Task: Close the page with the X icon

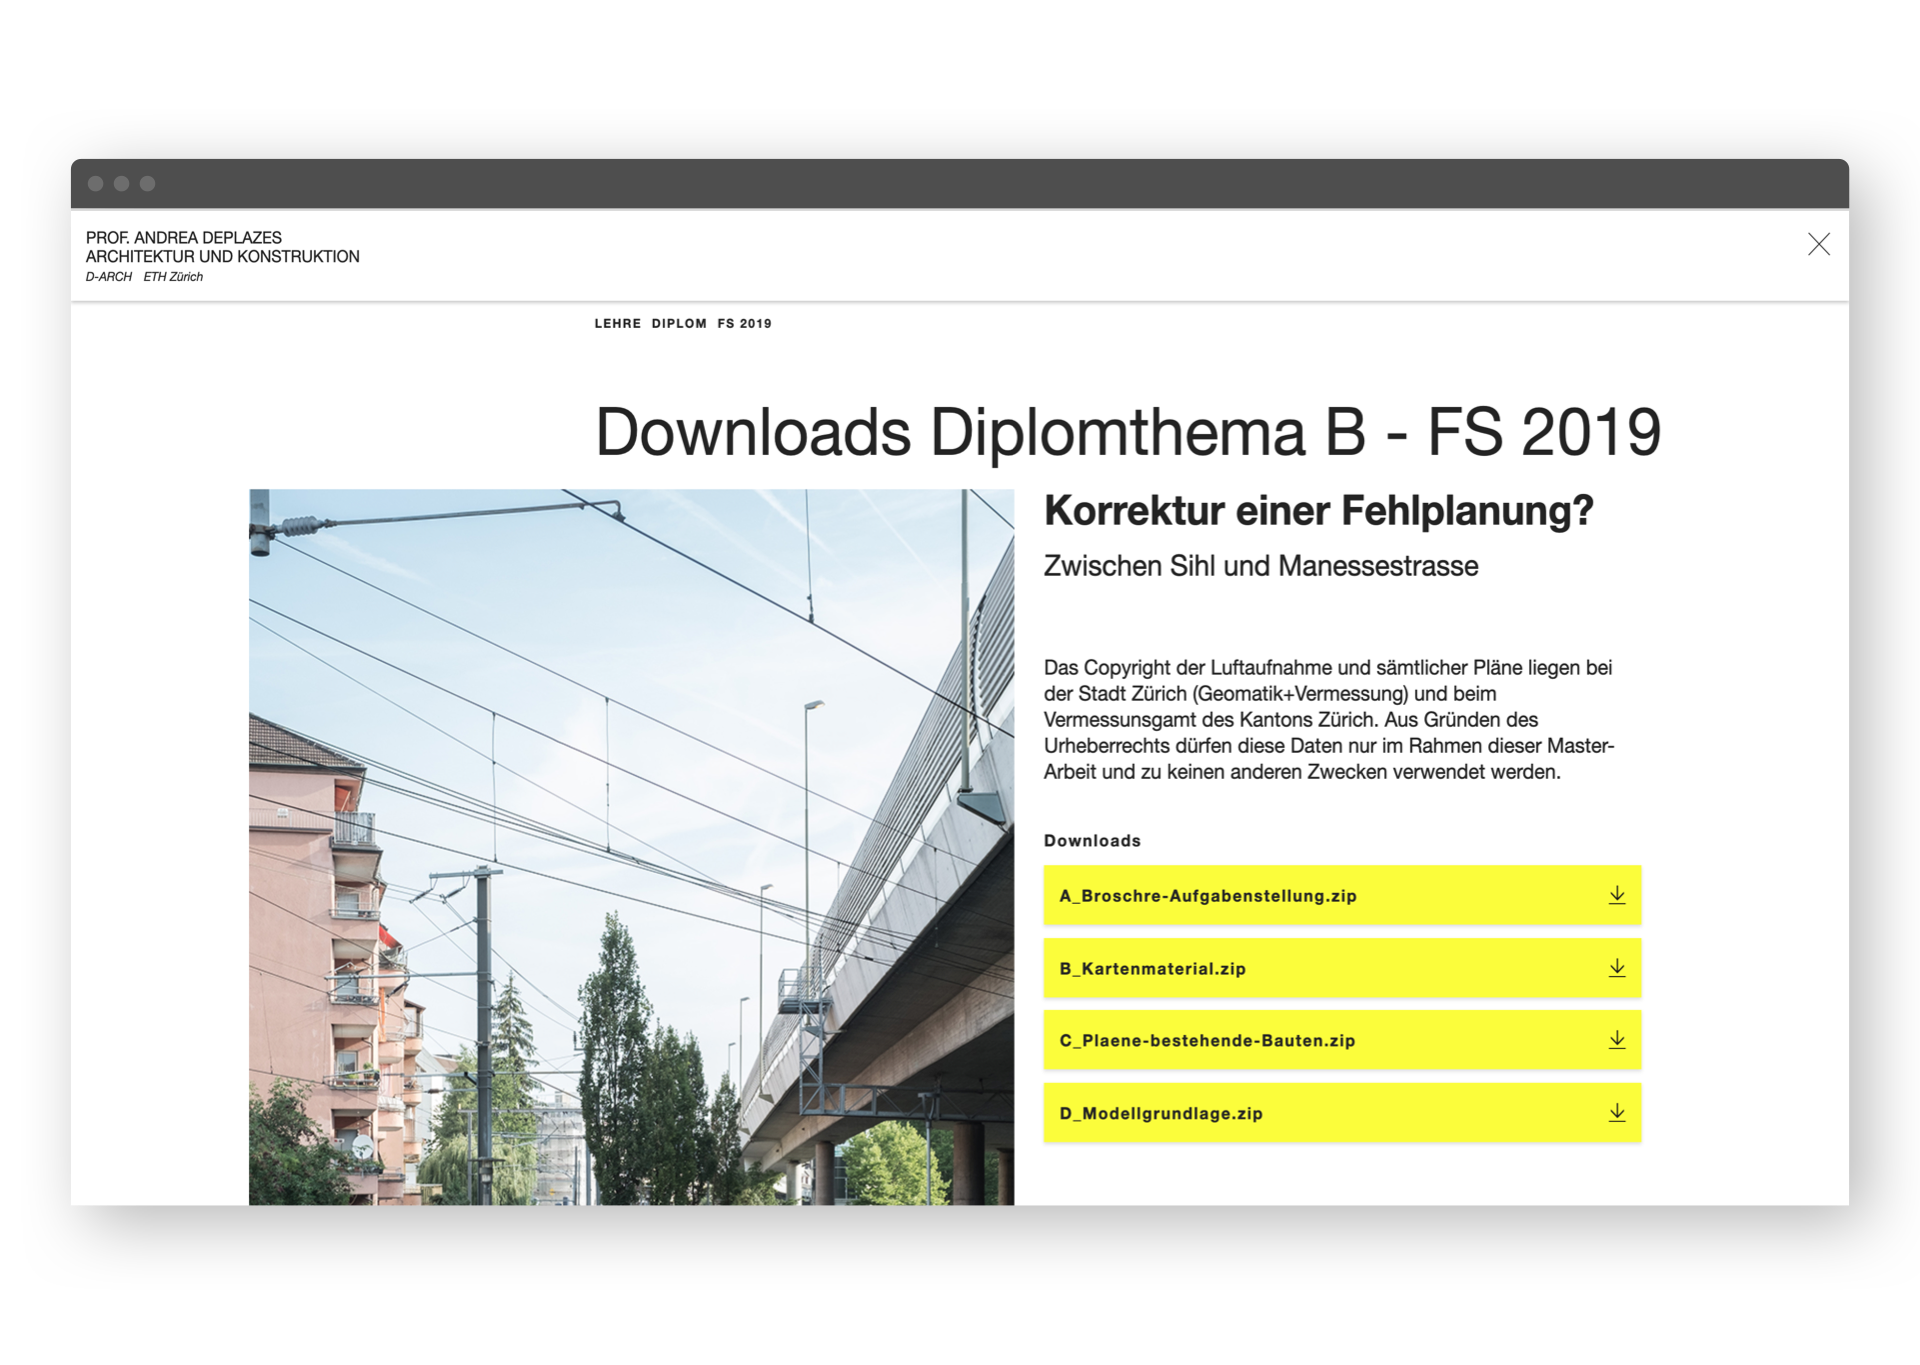Action: point(1818,244)
